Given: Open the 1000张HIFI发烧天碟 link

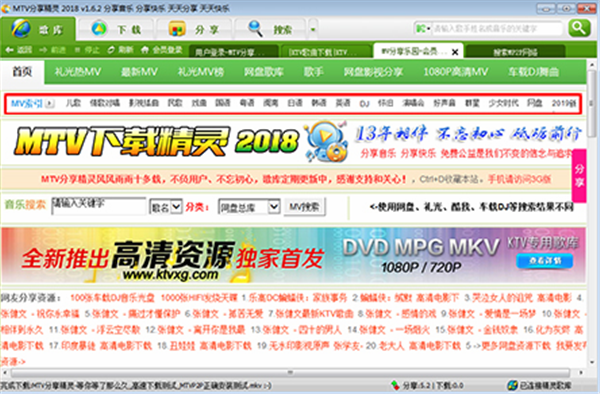Looking at the screenshot, I should point(199,298).
